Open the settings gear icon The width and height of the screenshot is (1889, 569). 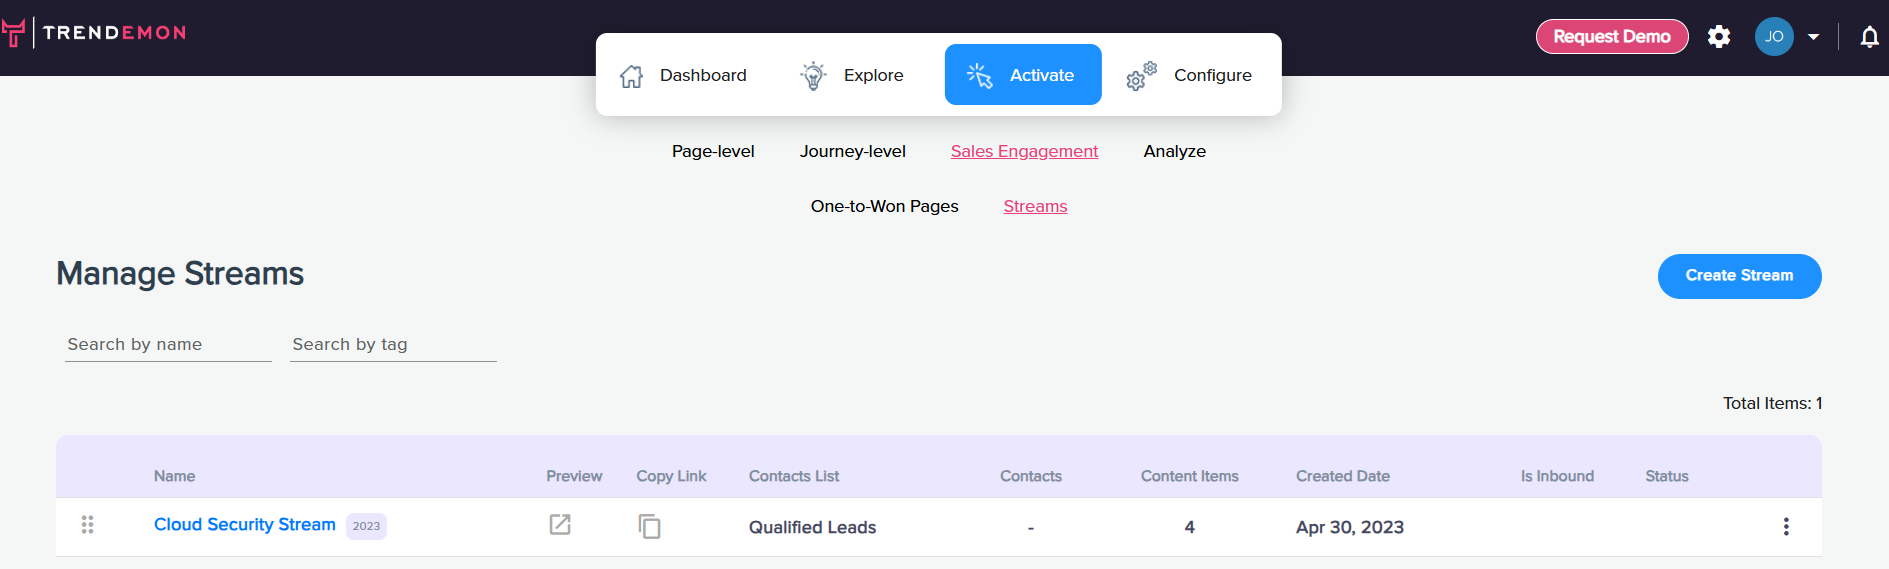1719,37
